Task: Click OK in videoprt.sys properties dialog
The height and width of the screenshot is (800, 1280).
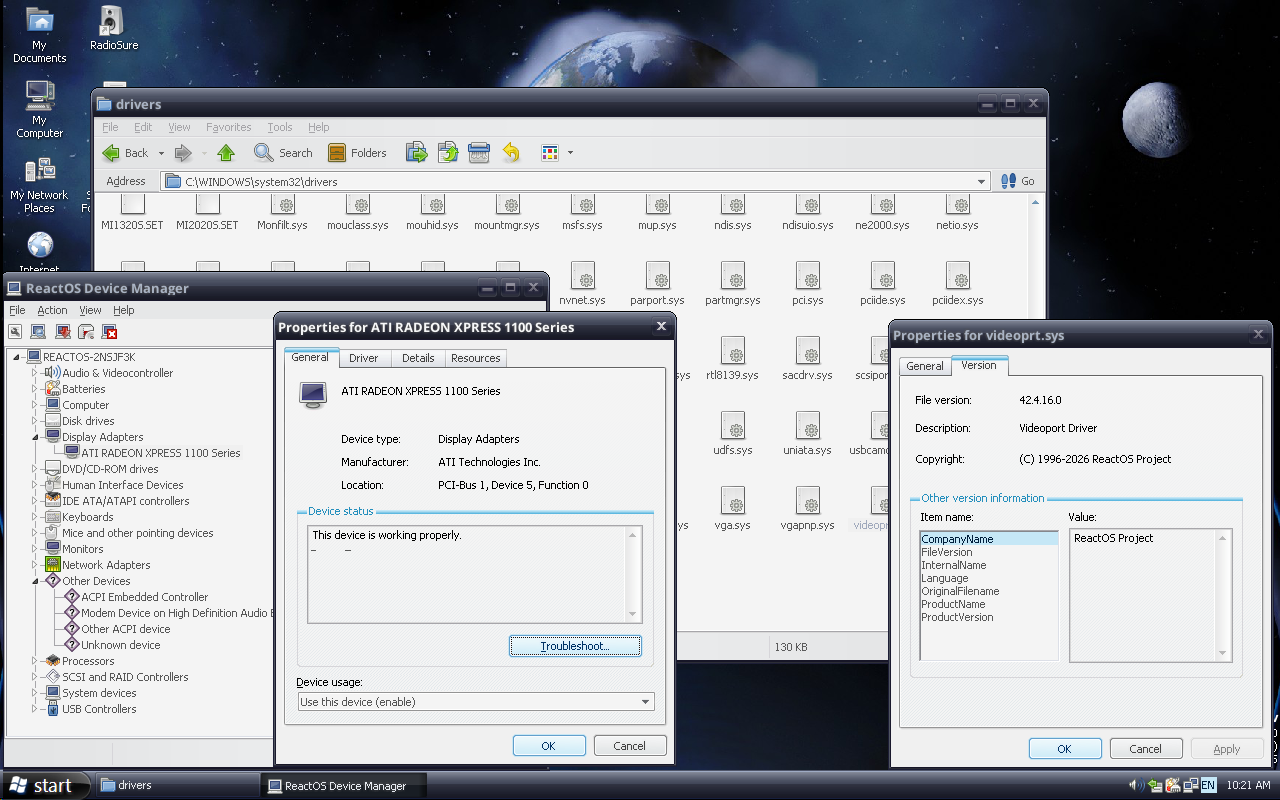Action: (1064, 749)
